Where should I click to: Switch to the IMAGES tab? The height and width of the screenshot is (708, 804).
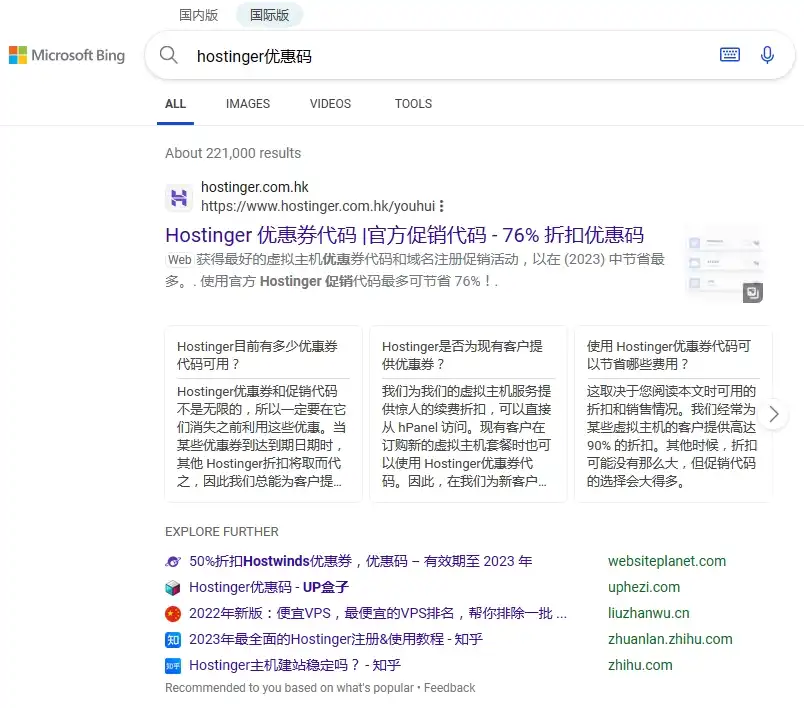tap(248, 104)
